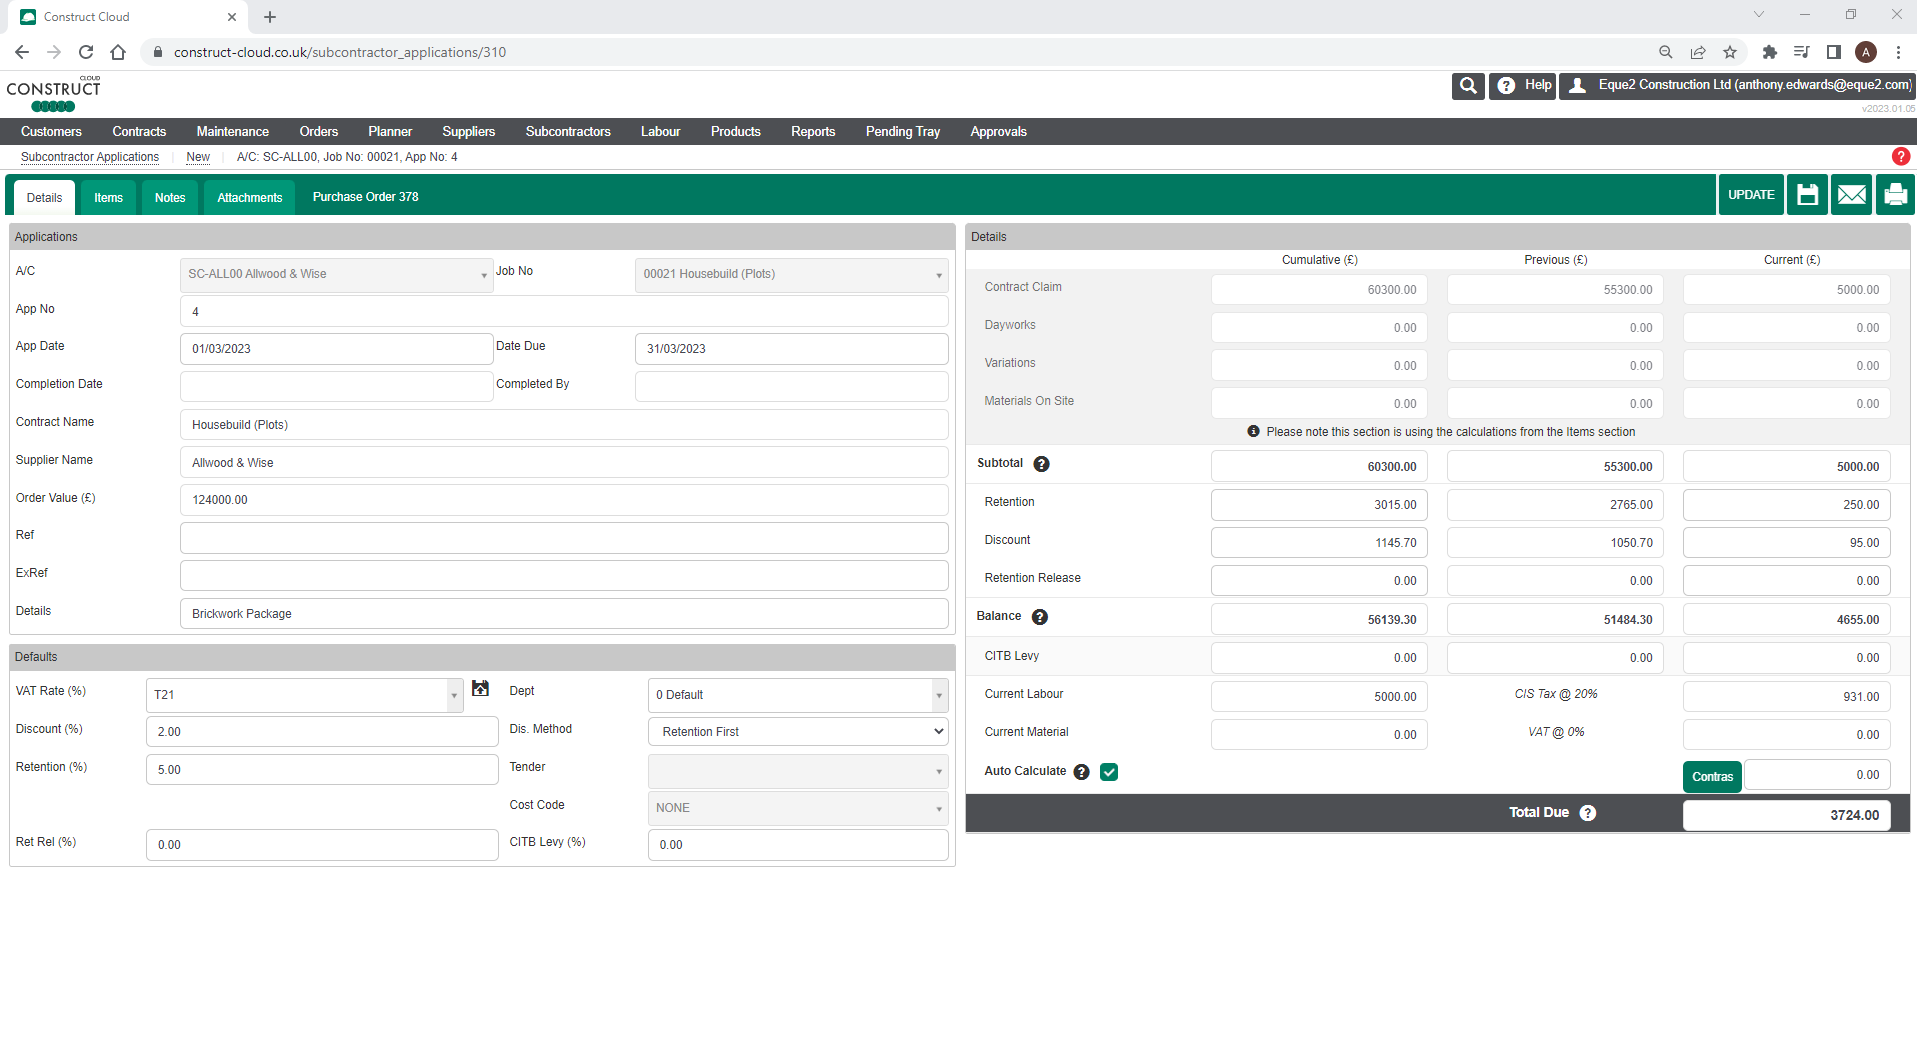Click the Details field Brickwork Package
Screen dimensions: 1917x1038
tap(564, 614)
